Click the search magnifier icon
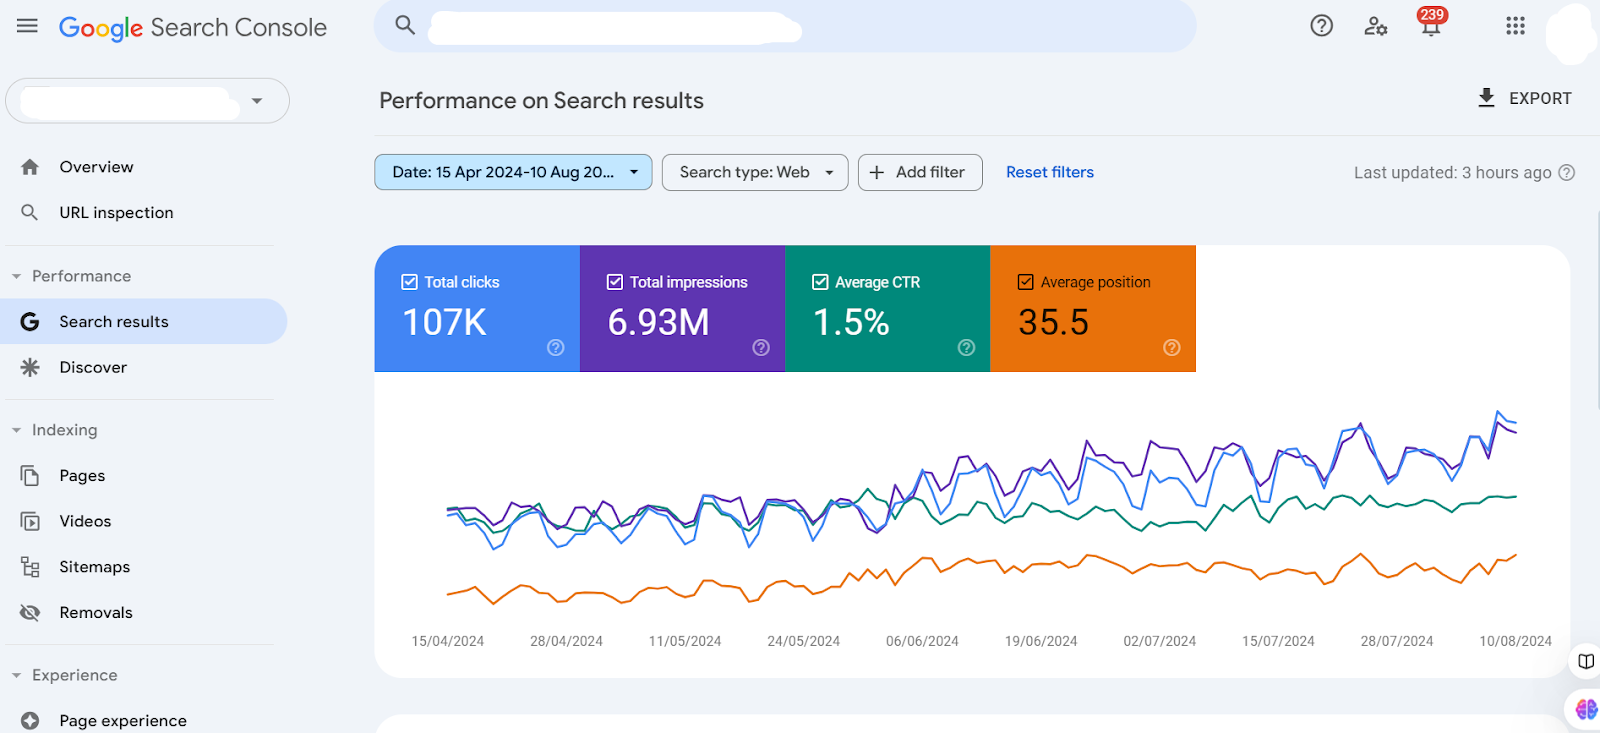1600x733 pixels. 405,25
